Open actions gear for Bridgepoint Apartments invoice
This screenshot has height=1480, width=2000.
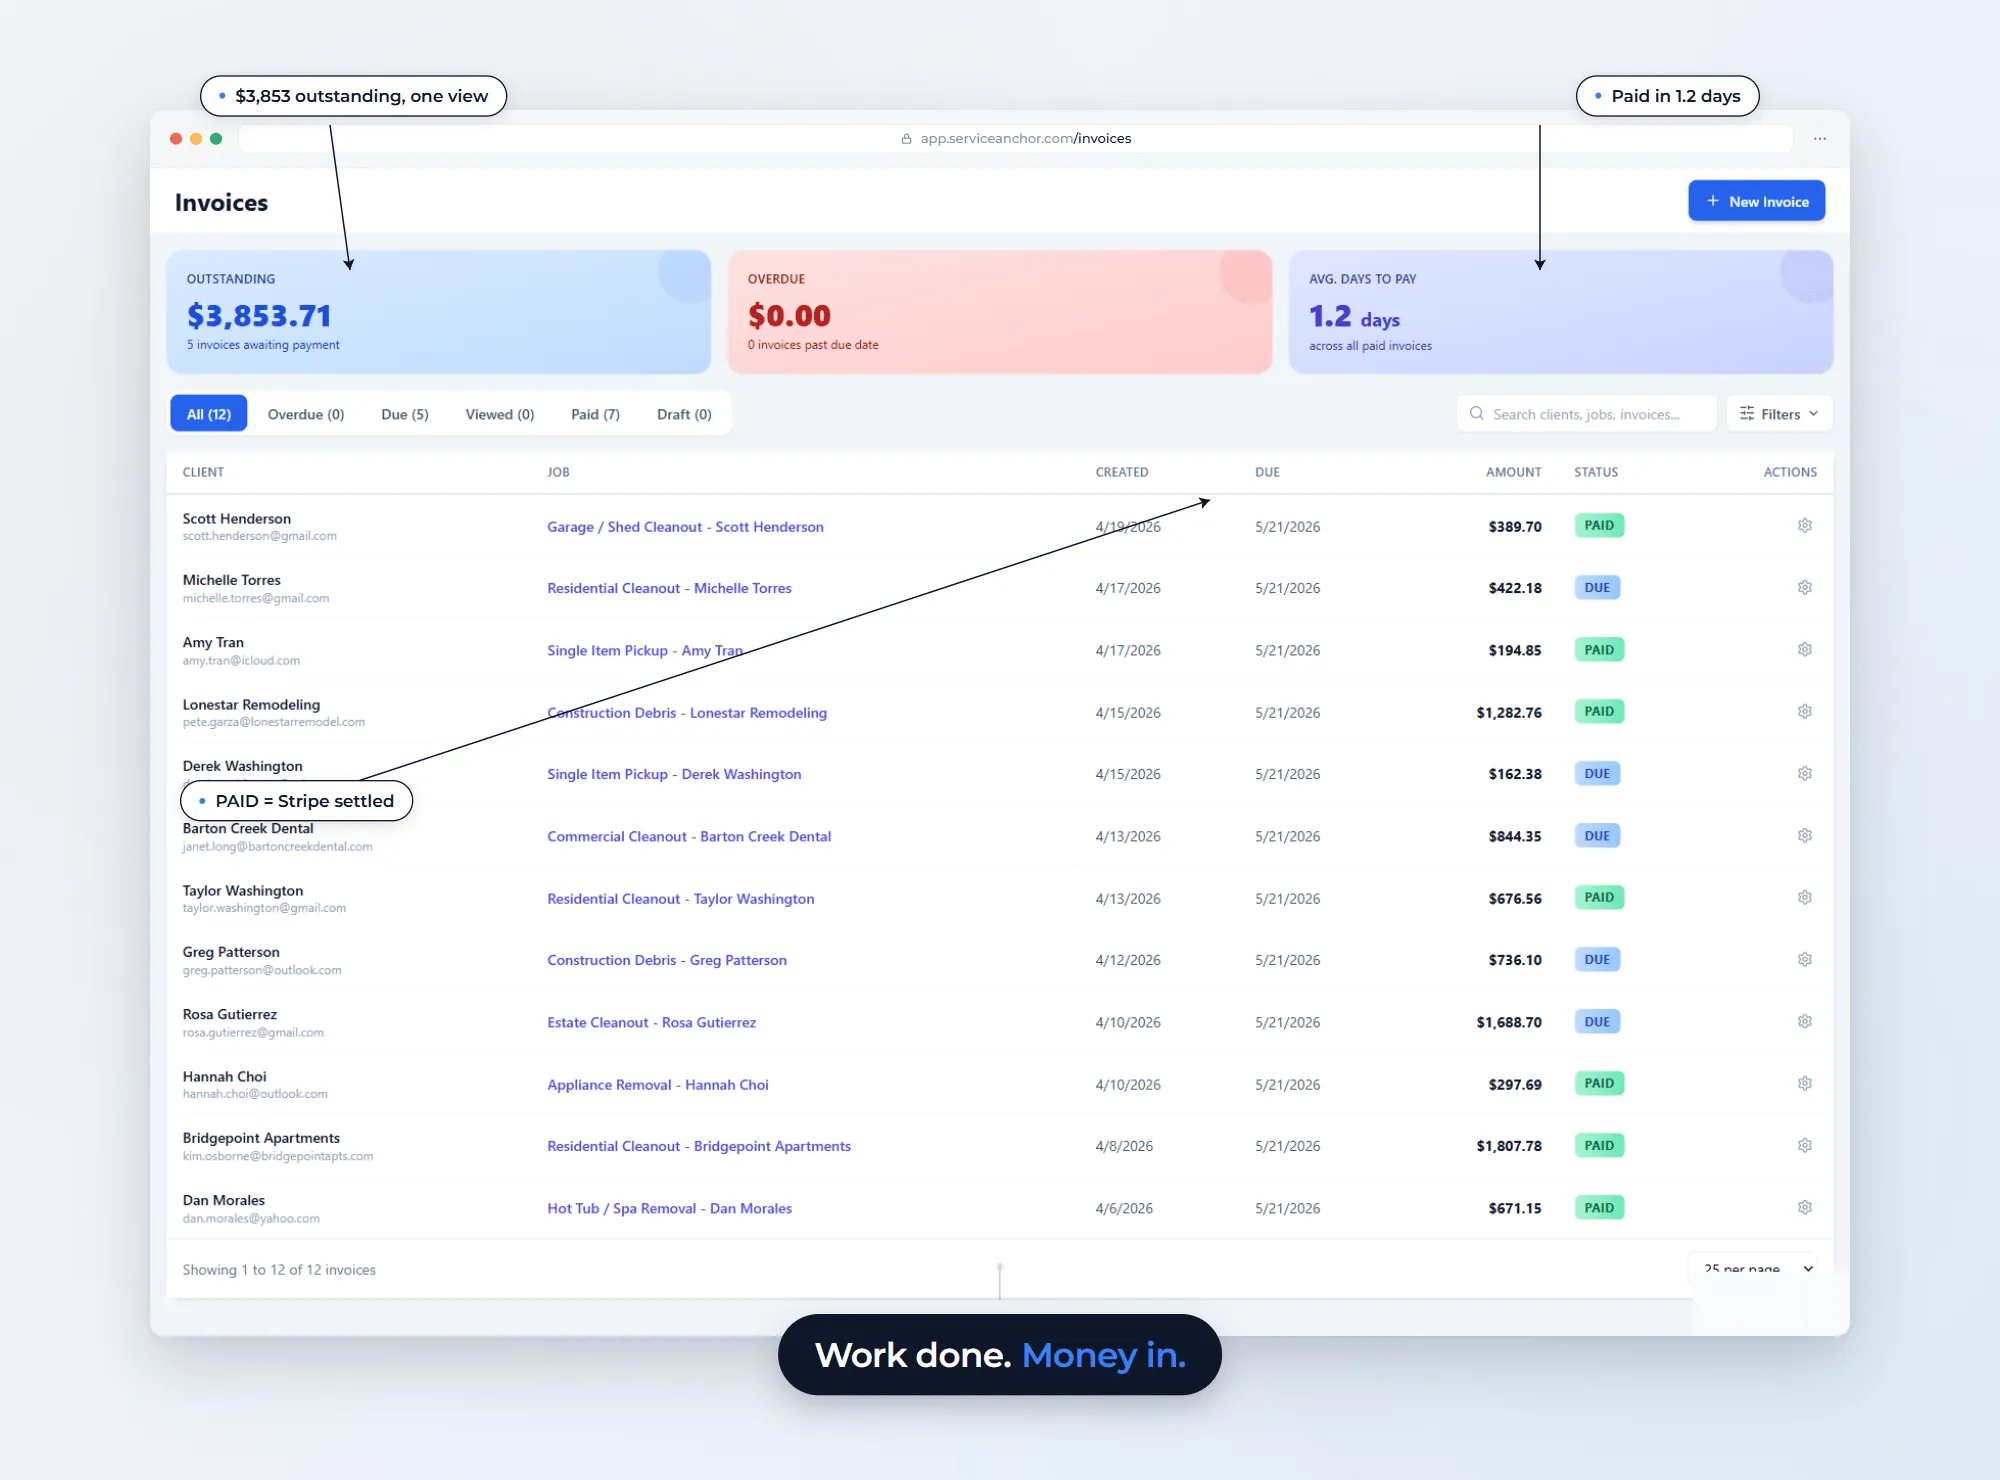tap(1804, 1146)
